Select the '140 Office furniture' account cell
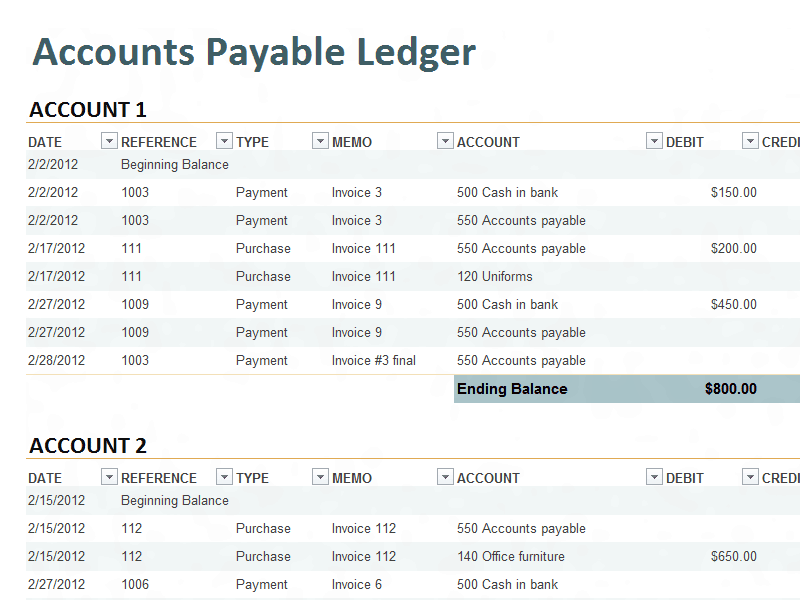This screenshot has height=600, width=800. [511, 556]
